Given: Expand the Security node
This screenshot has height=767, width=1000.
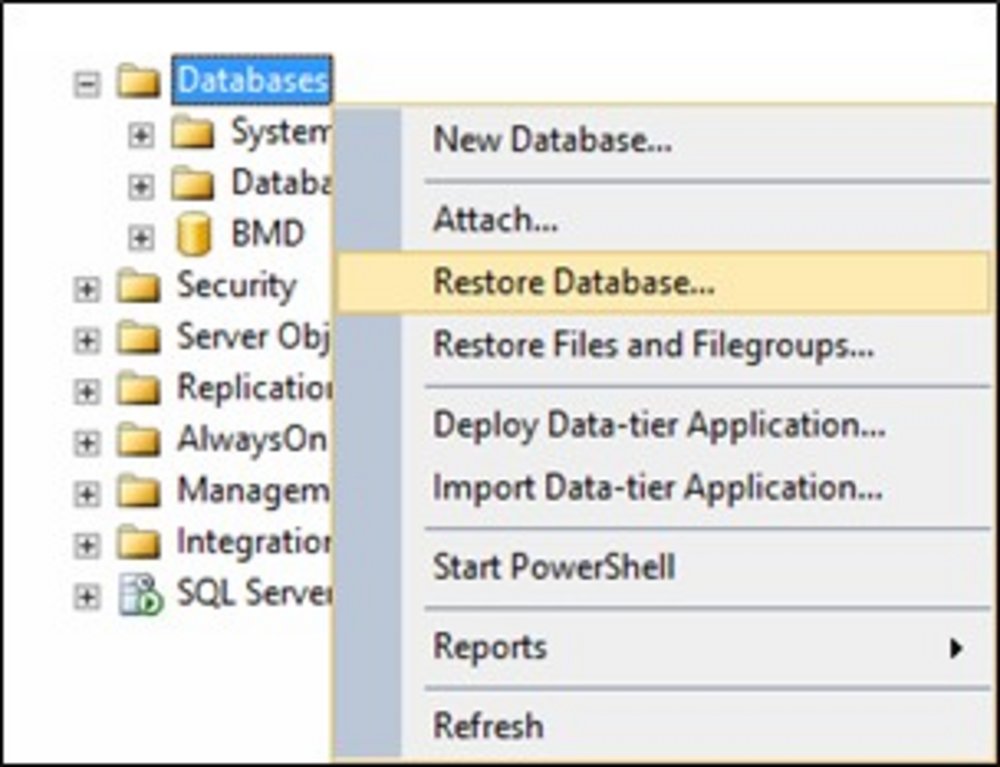Looking at the screenshot, I should pyautogui.click(x=87, y=289).
